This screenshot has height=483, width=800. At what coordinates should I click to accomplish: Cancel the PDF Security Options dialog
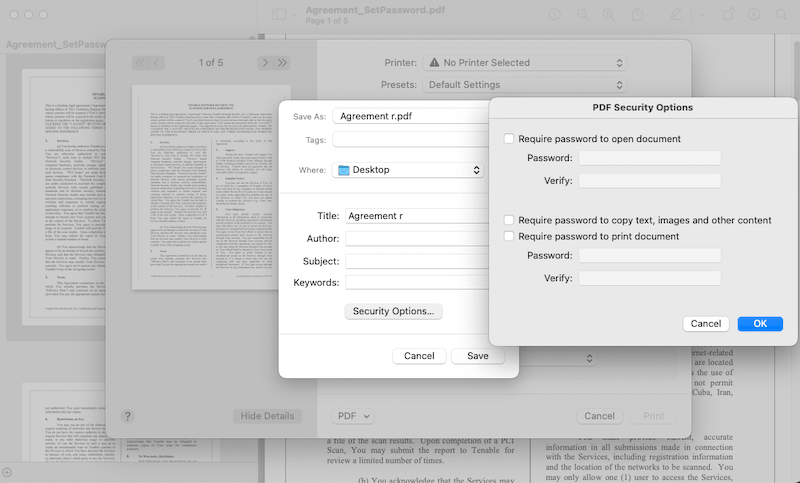click(706, 324)
